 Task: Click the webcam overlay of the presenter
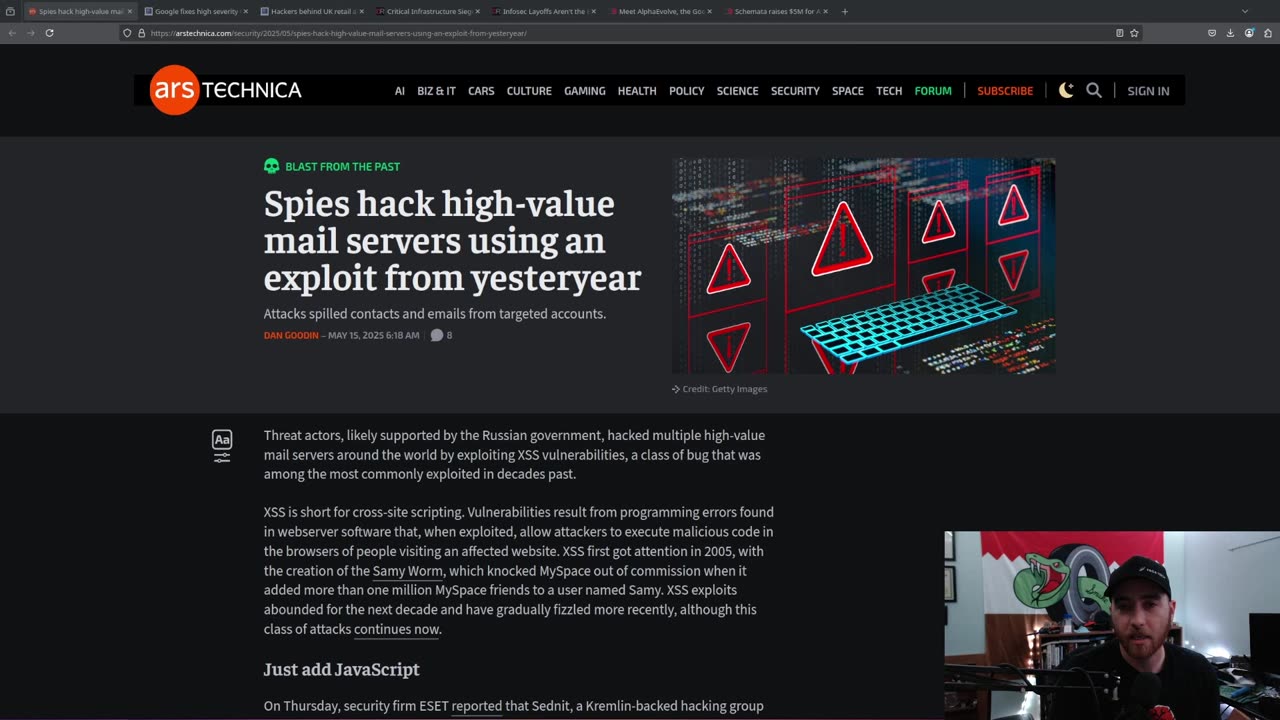click(1112, 625)
